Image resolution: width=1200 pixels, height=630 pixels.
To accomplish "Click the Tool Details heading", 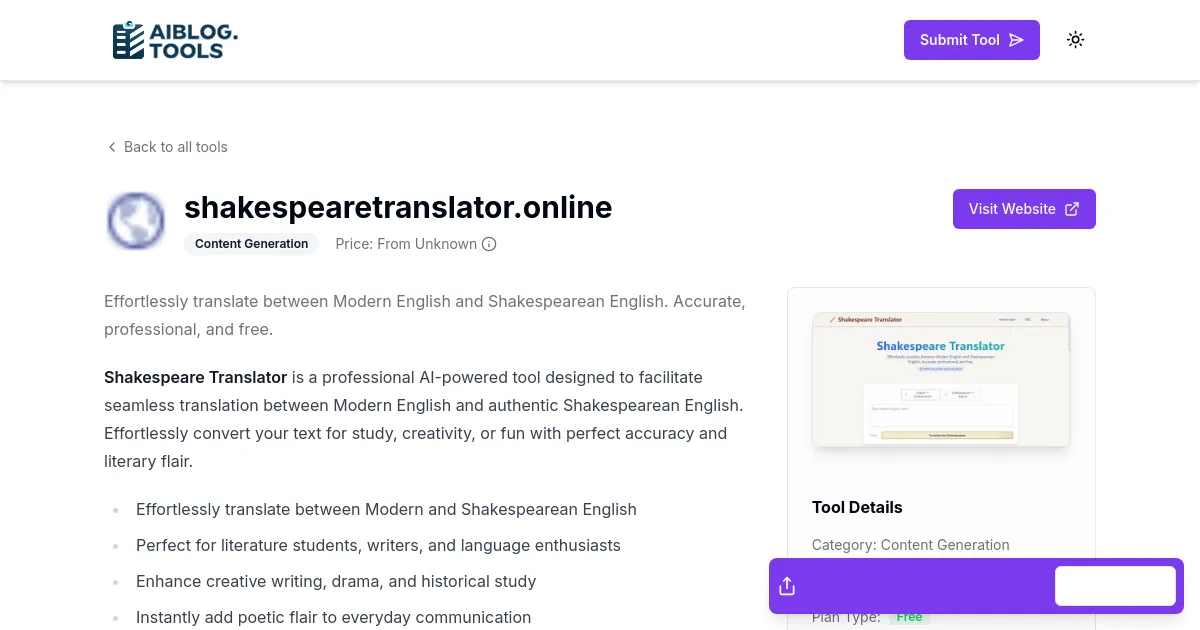I will point(857,507).
